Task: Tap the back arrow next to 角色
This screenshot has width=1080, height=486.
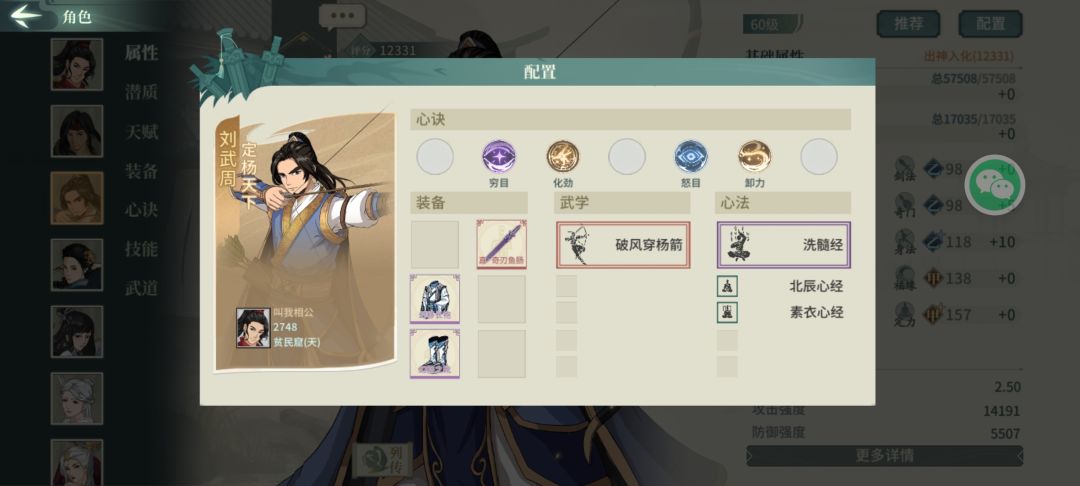Action: pyautogui.click(x=26, y=15)
